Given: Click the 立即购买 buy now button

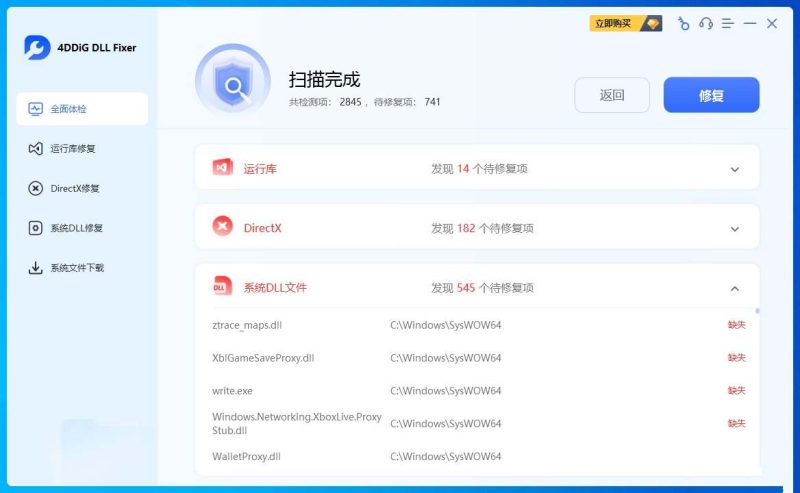Looking at the screenshot, I should click(626, 23).
